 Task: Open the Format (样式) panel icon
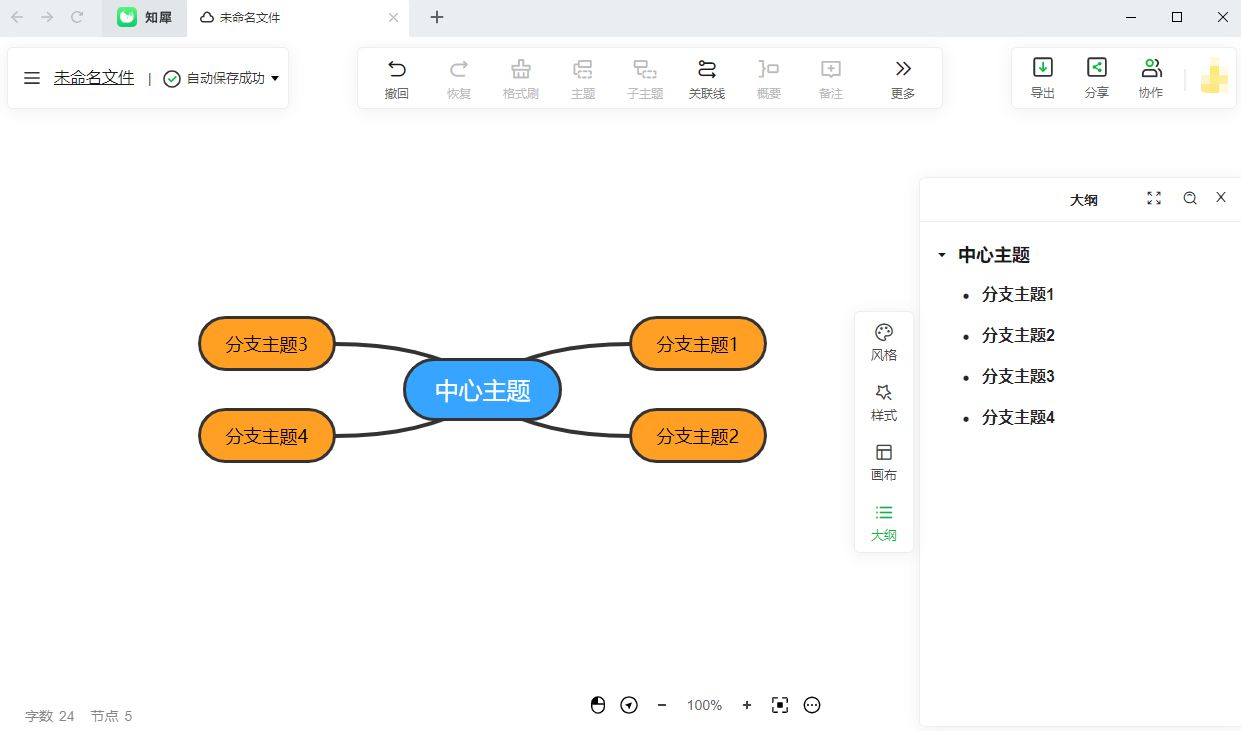(883, 402)
